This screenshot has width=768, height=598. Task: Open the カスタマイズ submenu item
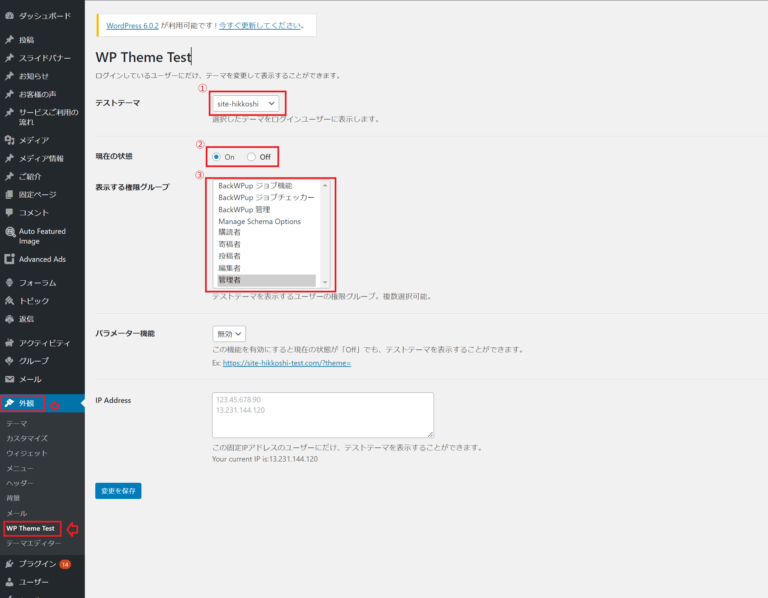tap(25, 438)
